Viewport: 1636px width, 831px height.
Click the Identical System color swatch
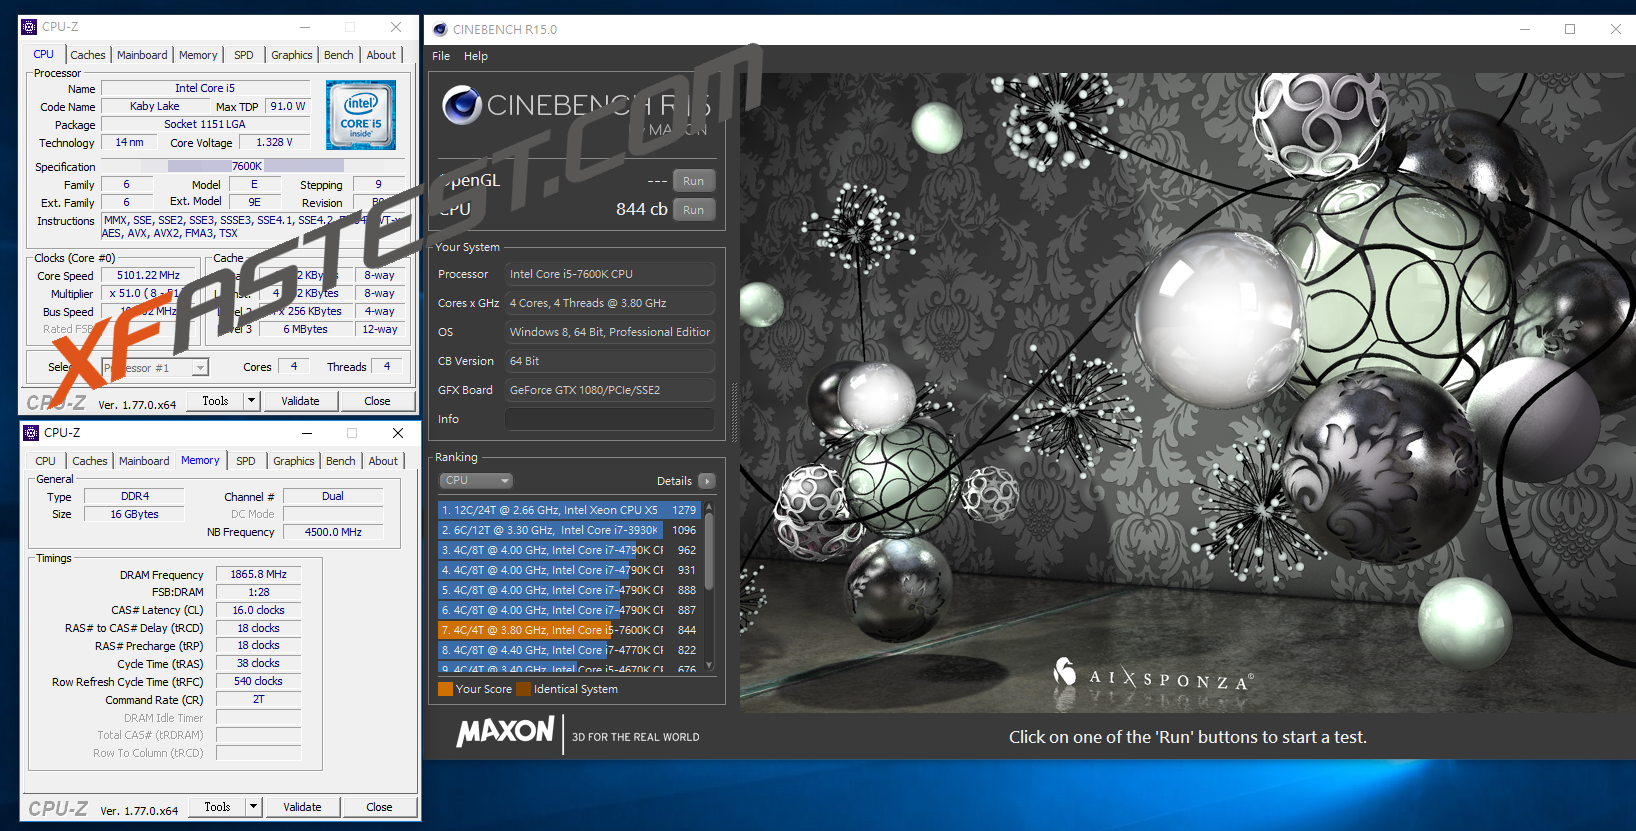[523, 689]
